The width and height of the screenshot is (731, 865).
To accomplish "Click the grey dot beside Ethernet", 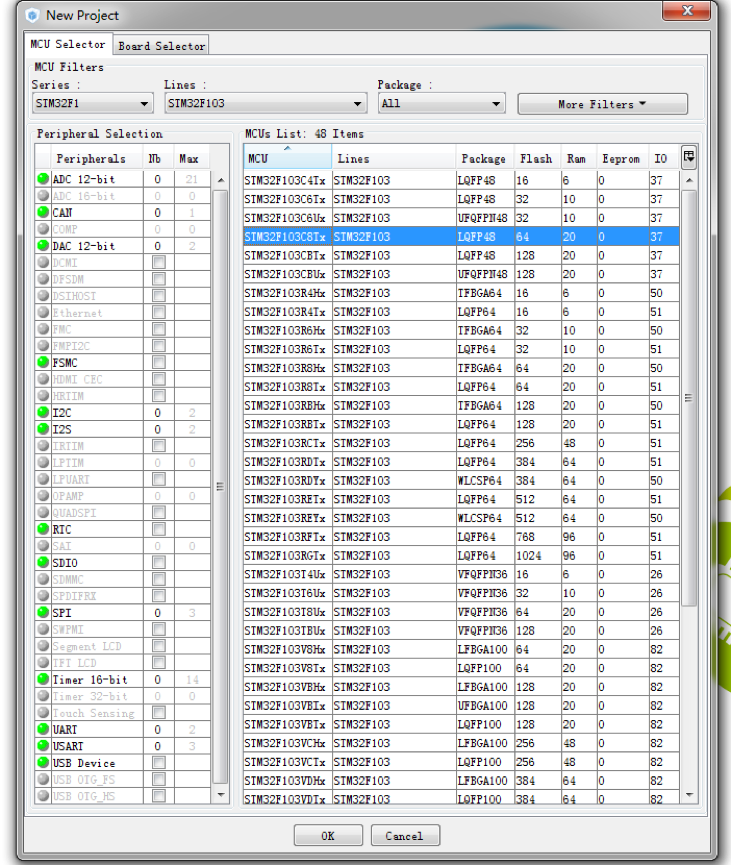I will (x=42, y=312).
